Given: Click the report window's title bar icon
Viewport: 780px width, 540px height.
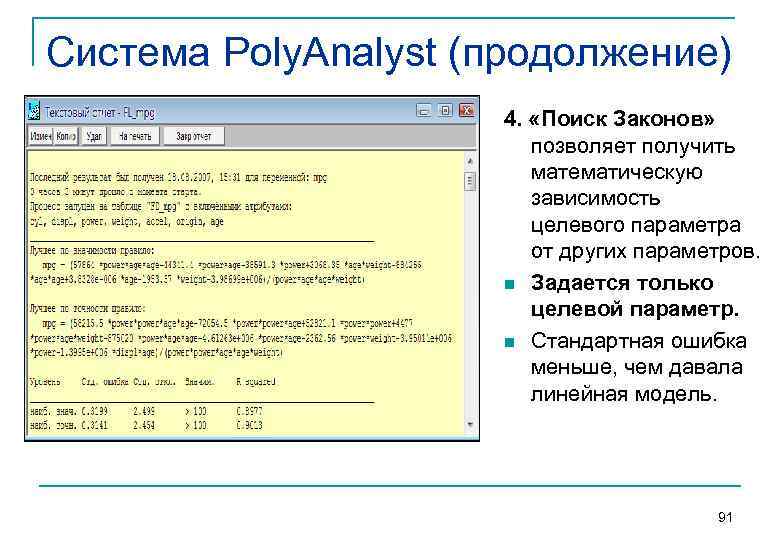Looking at the screenshot, I should pos(34,111).
